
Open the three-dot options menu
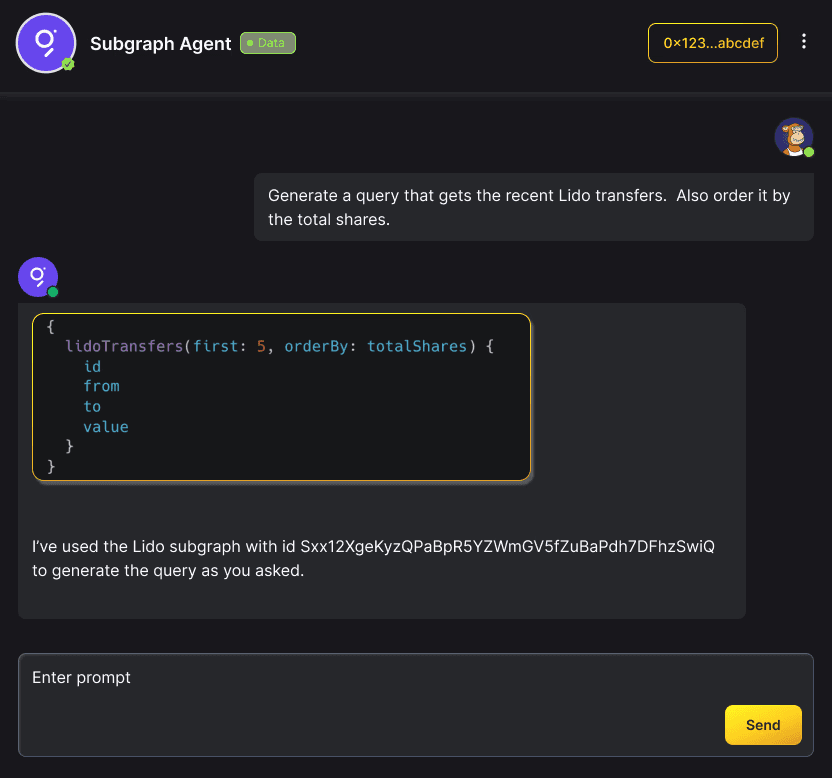click(x=804, y=41)
